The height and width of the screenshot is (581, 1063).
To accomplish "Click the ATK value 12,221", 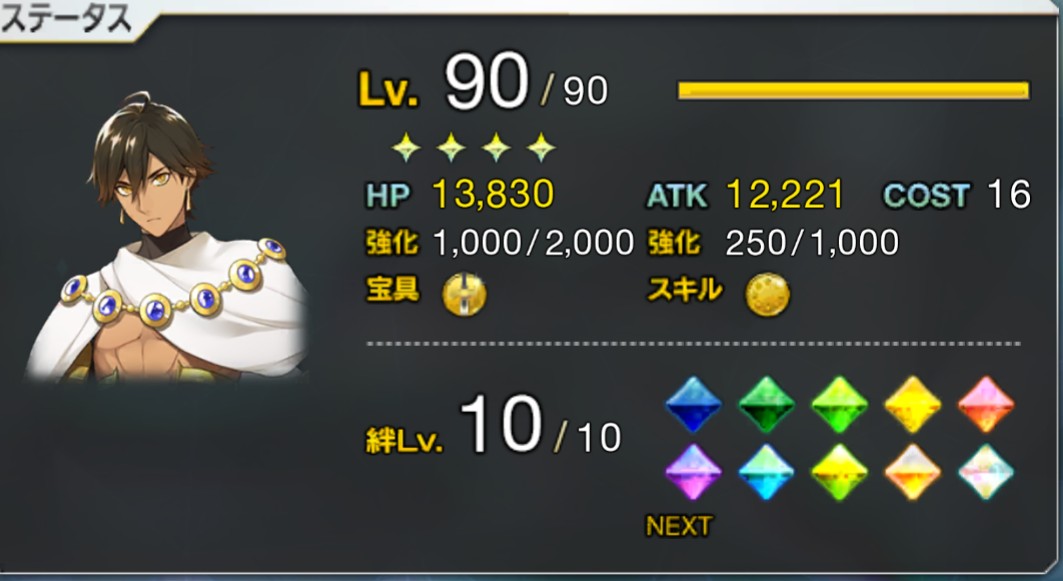I will click(785, 195).
